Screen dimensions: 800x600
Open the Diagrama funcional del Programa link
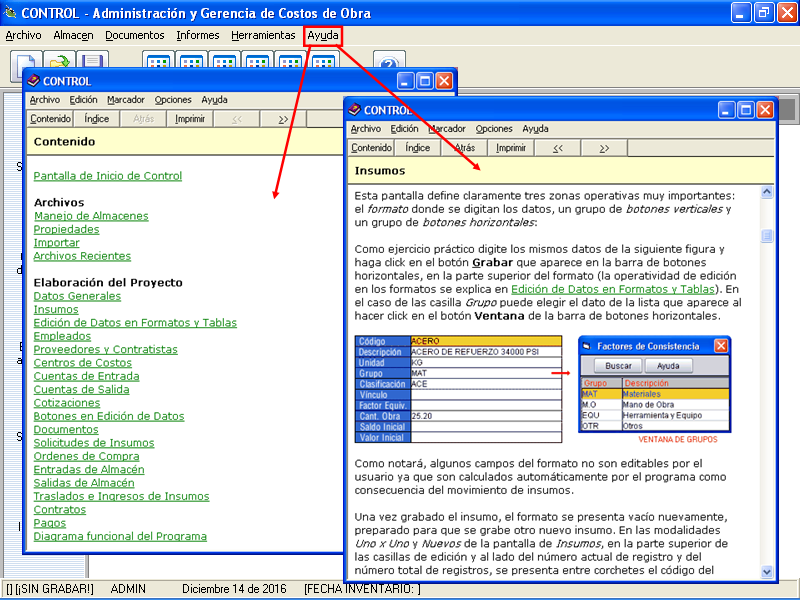(119, 535)
